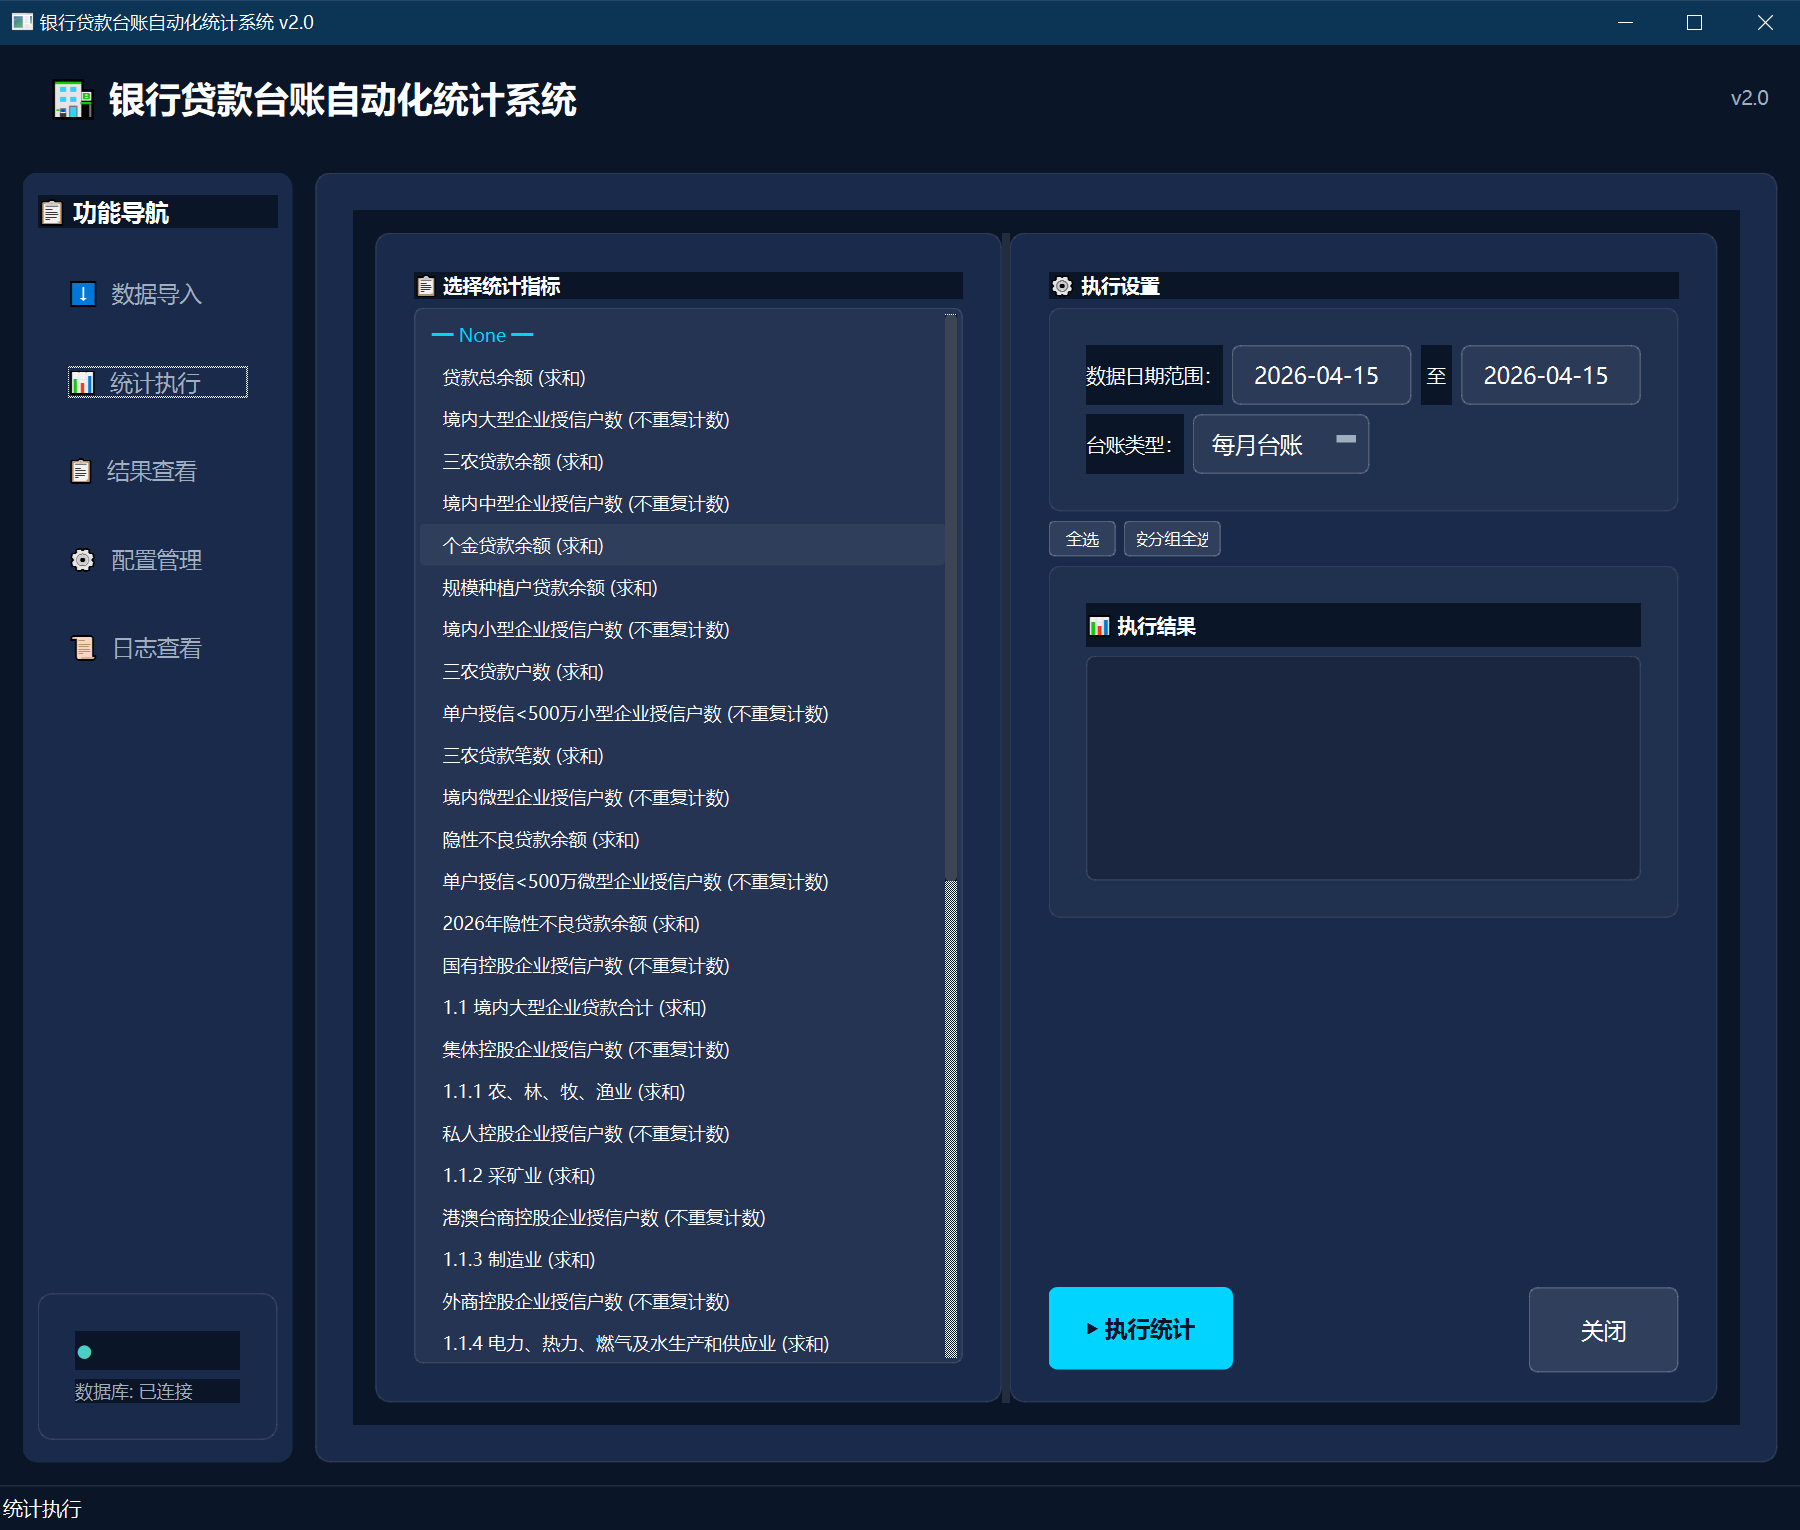The image size is (1800, 1530).
Task: Click the 执行设置 gear icon
Action: pos(1062,286)
